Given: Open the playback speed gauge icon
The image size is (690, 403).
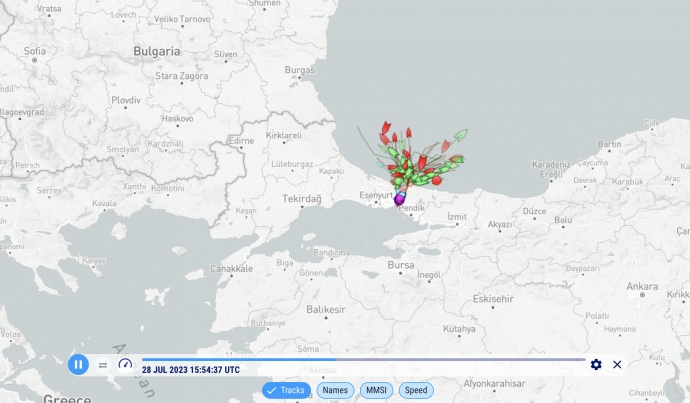Looking at the screenshot, I should click(x=125, y=365).
